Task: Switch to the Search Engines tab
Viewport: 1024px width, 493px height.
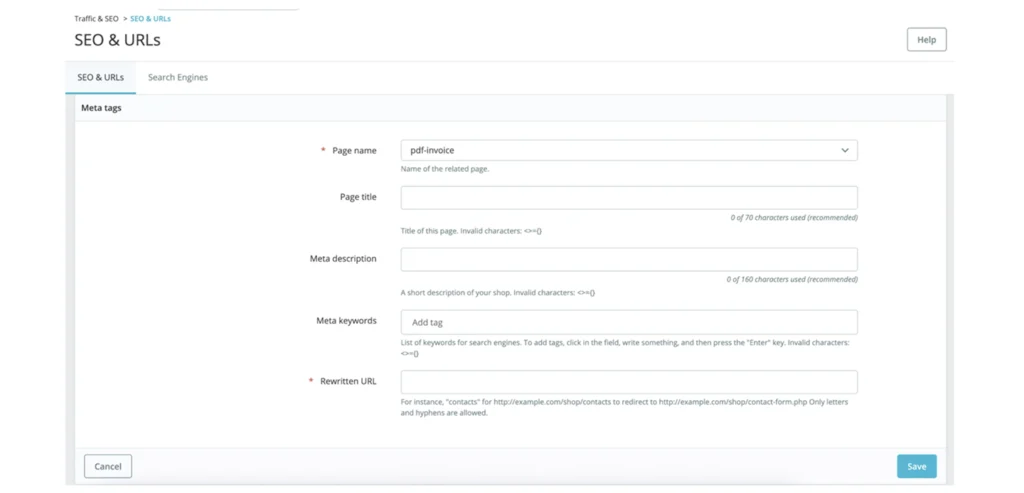Action: 178,77
